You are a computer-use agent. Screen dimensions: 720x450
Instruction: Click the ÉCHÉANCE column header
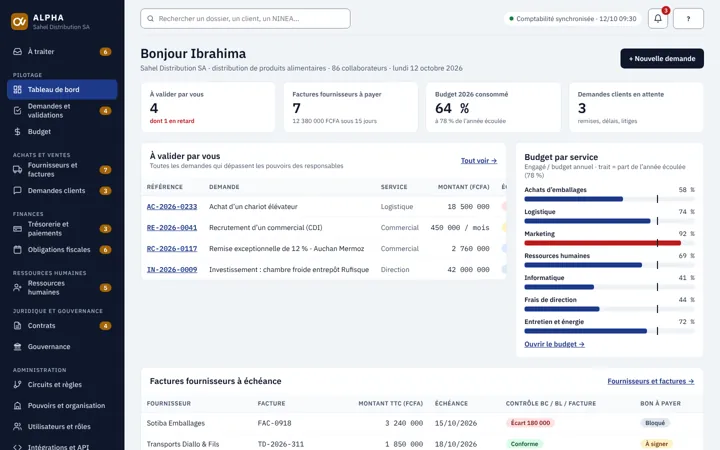451,404
